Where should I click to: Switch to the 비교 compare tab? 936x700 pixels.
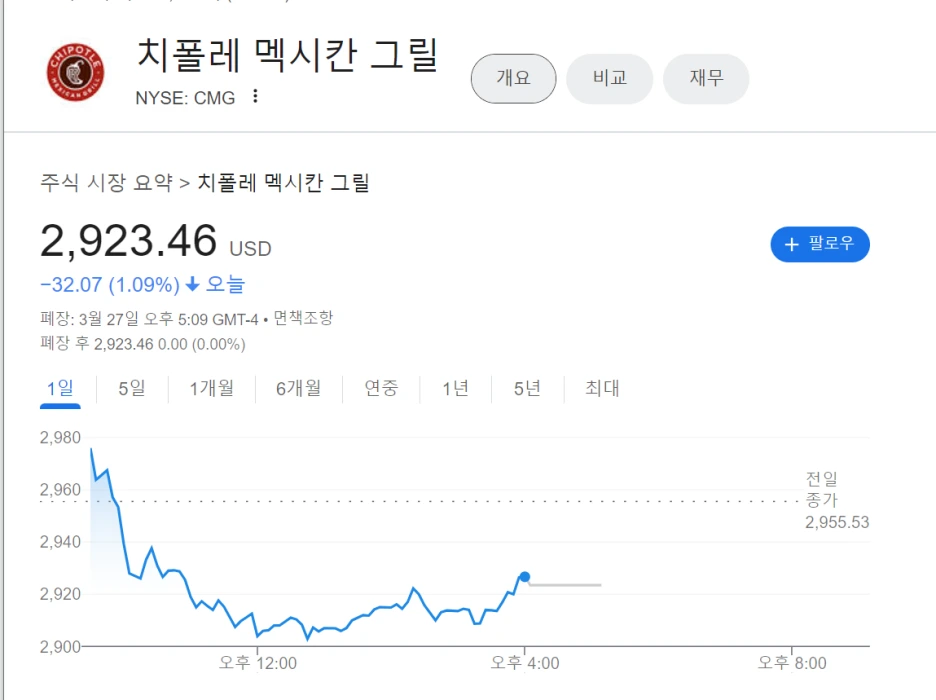click(609, 78)
